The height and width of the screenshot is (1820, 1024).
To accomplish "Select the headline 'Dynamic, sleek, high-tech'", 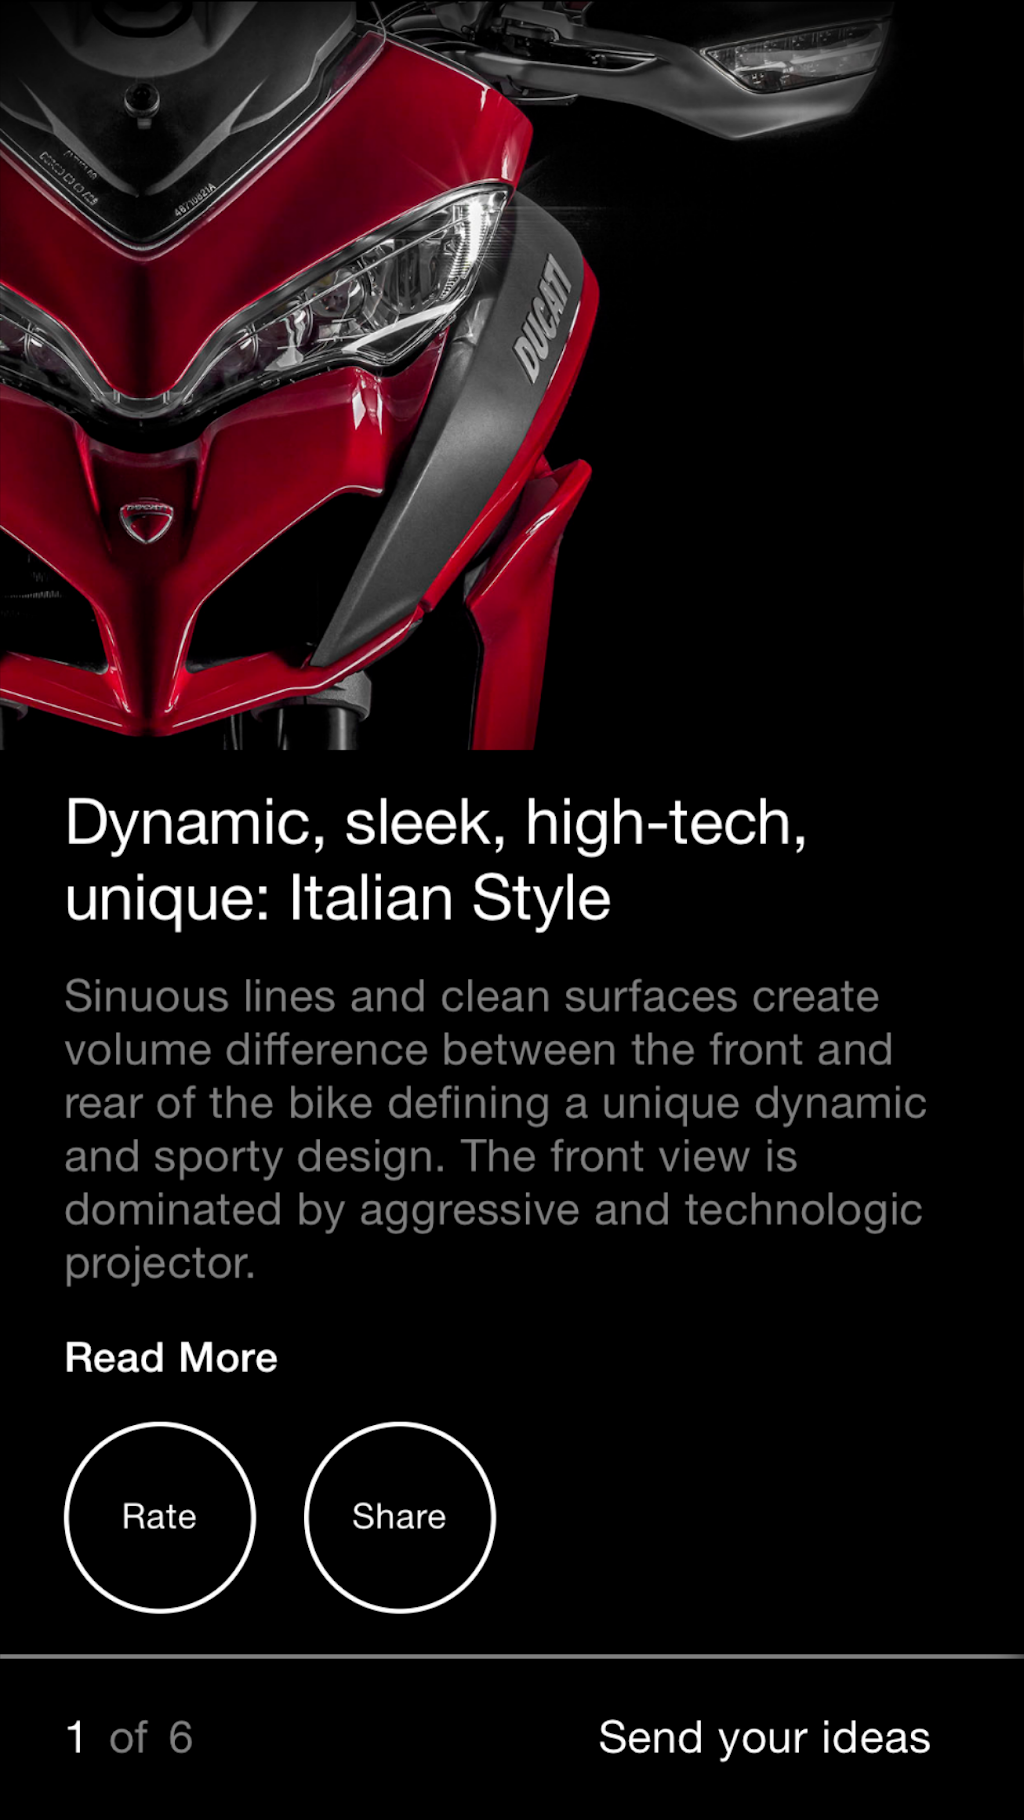I will pos(436,824).
